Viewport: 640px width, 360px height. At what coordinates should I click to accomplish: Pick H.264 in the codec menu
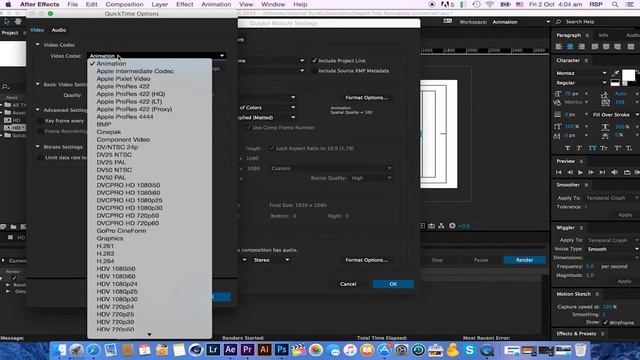[105, 261]
